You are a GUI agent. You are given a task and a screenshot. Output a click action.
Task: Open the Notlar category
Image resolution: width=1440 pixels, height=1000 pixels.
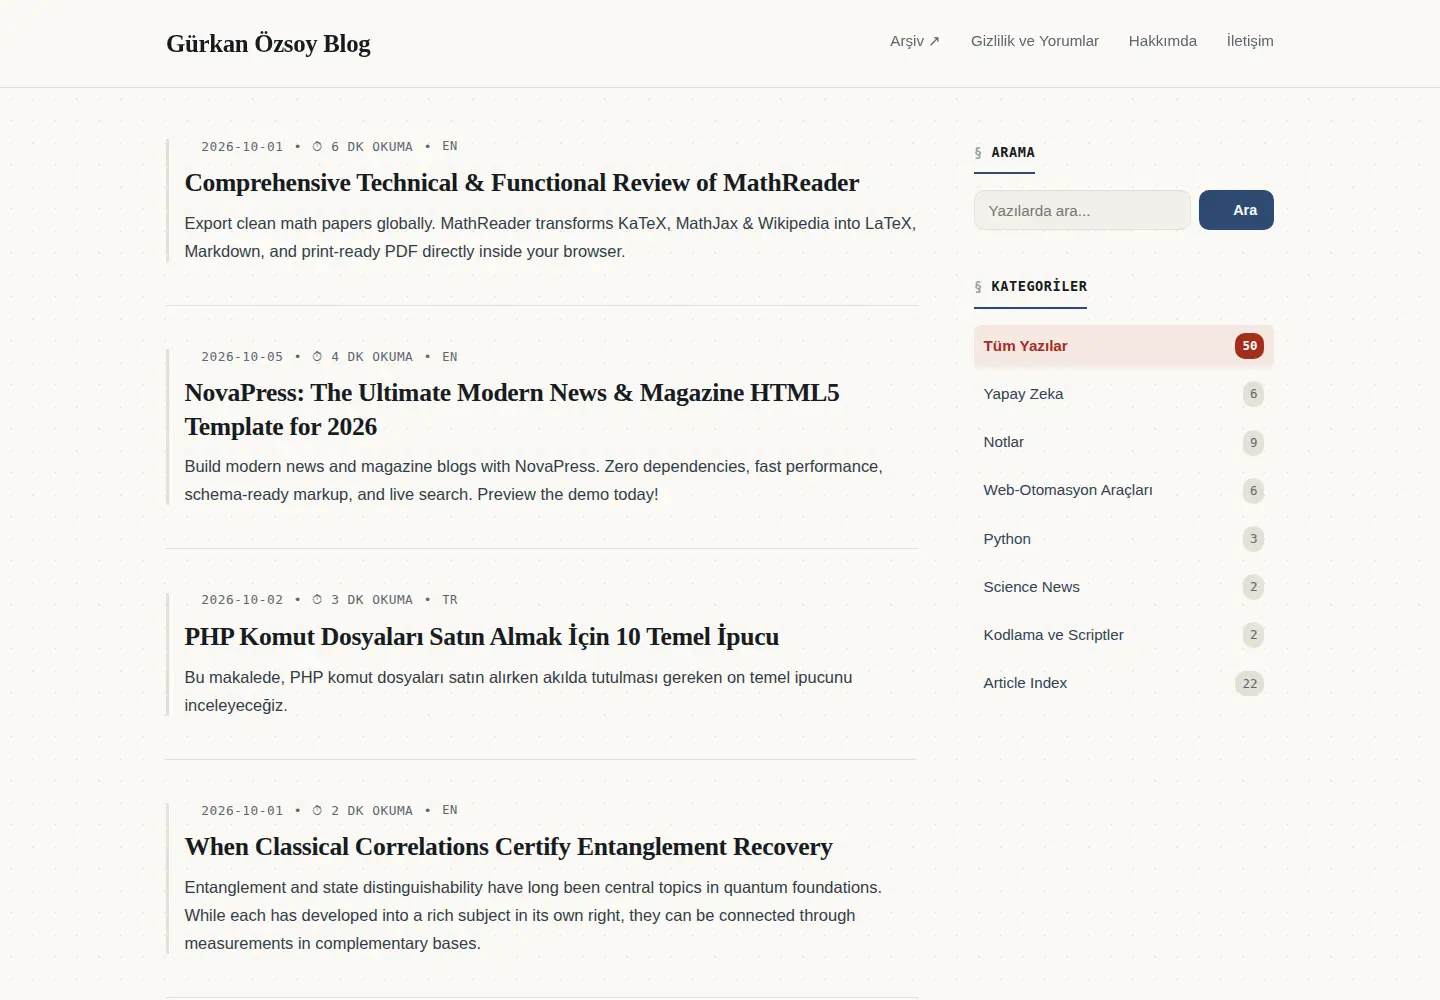pos(1123,442)
